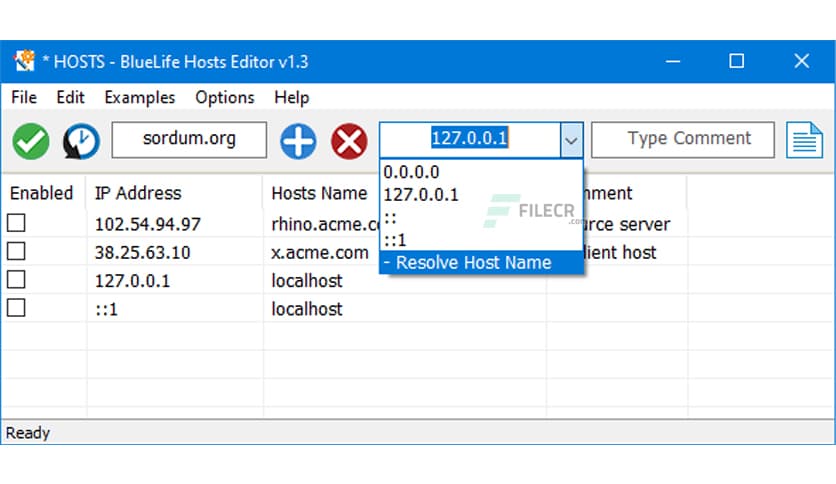The image size is (836, 484).
Task: Click the ::1 address cell in table
Action: coord(106,309)
